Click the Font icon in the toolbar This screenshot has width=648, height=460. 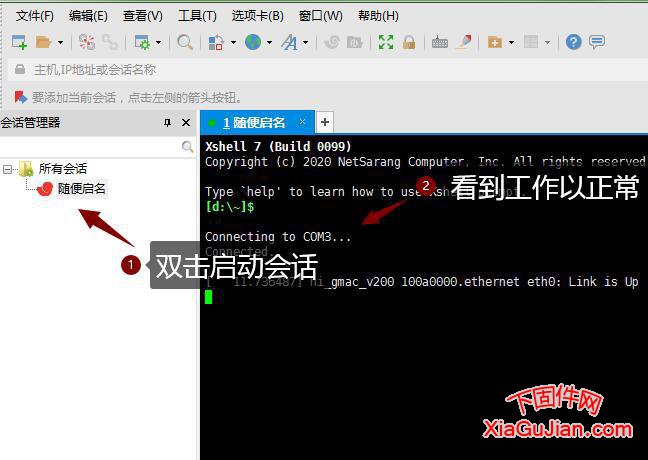(x=289, y=42)
